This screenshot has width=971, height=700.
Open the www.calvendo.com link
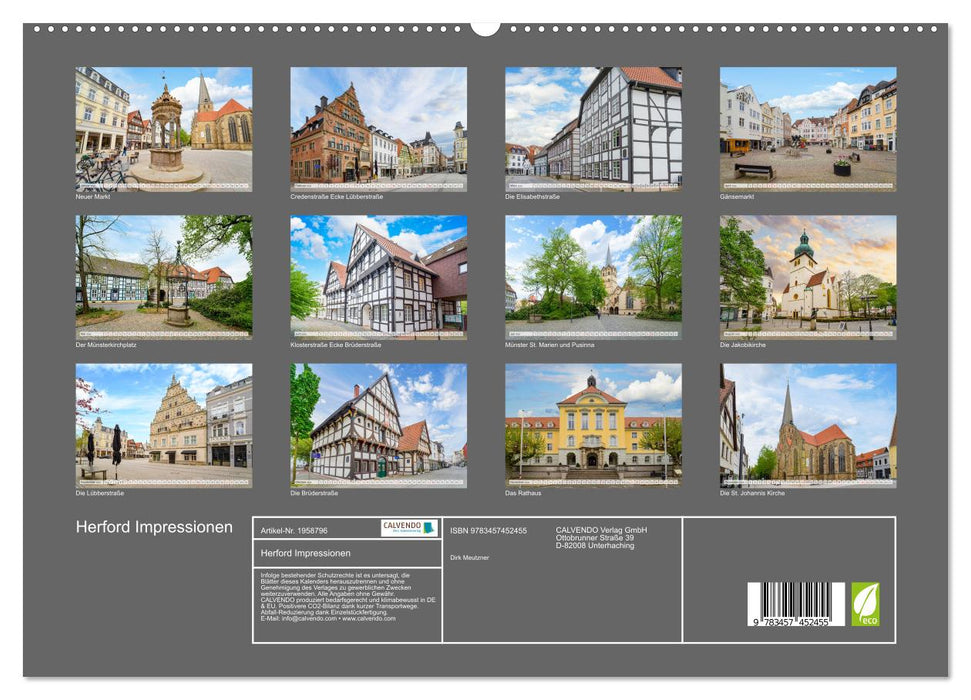(370, 618)
